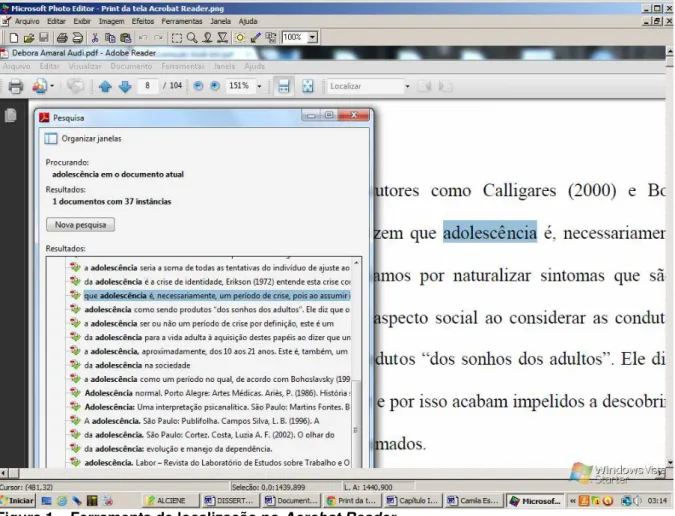The image size is (675, 516).
Task: Select the Sharpen tool icon
Action: click(x=223, y=38)
